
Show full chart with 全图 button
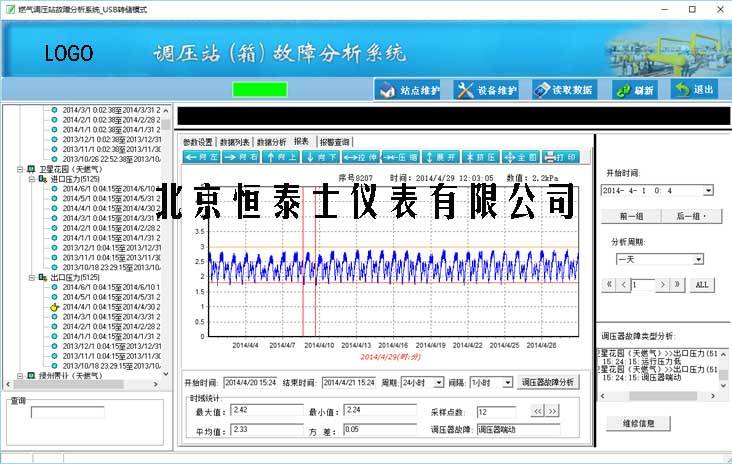click(x=521, y=157)
